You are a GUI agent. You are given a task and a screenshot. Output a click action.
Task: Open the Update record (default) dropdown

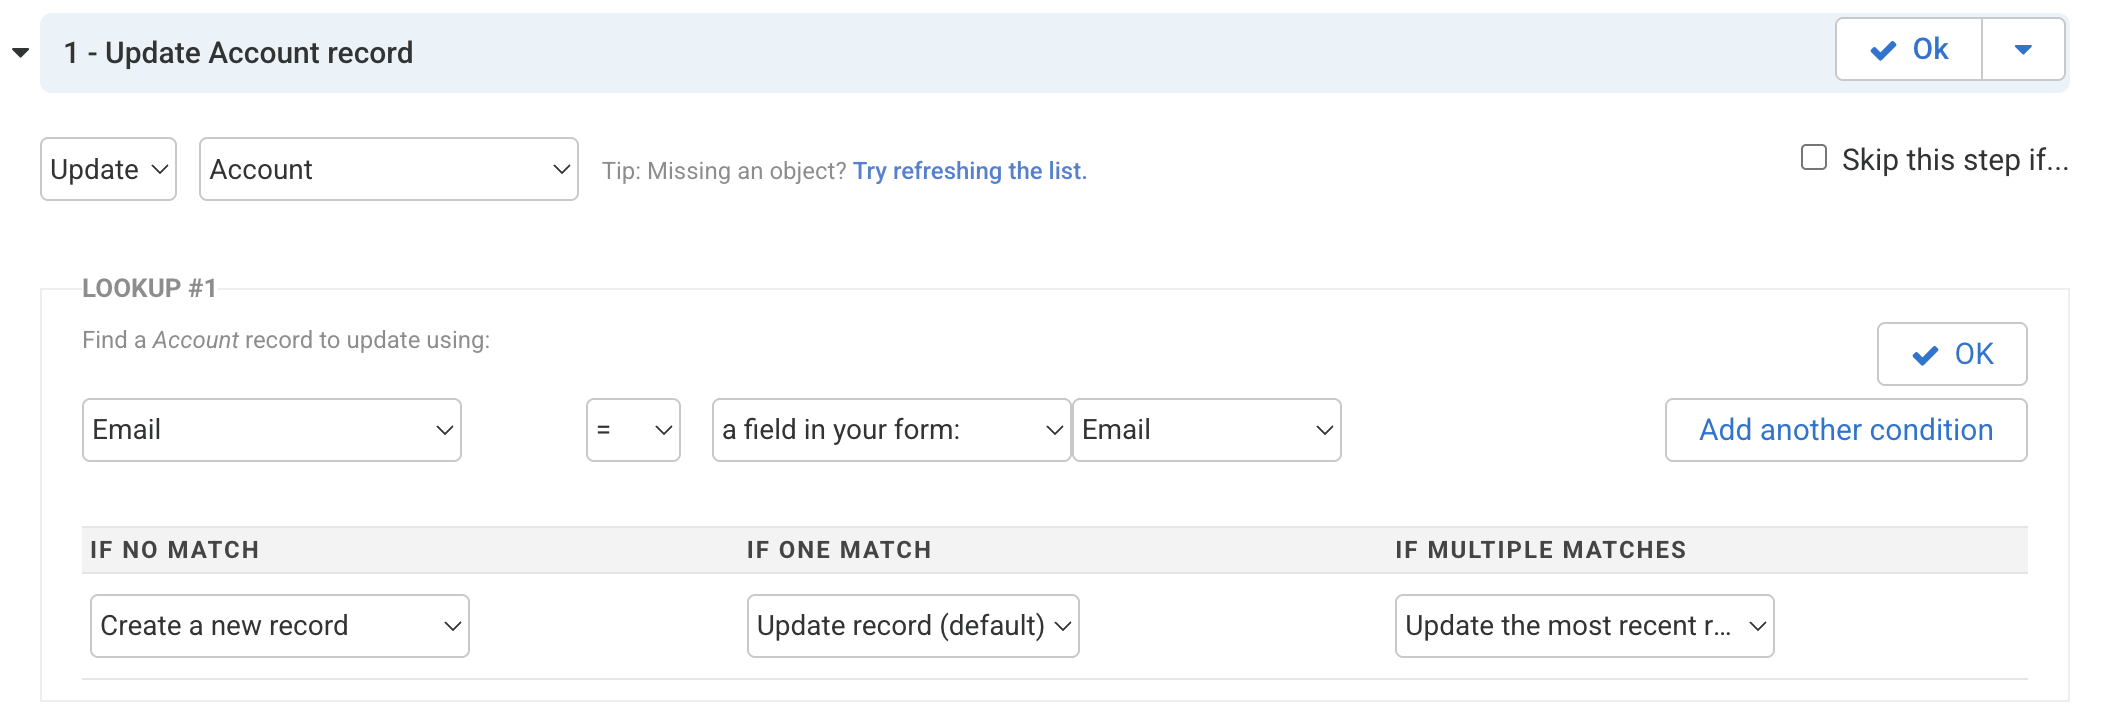(x=912, y=626)
